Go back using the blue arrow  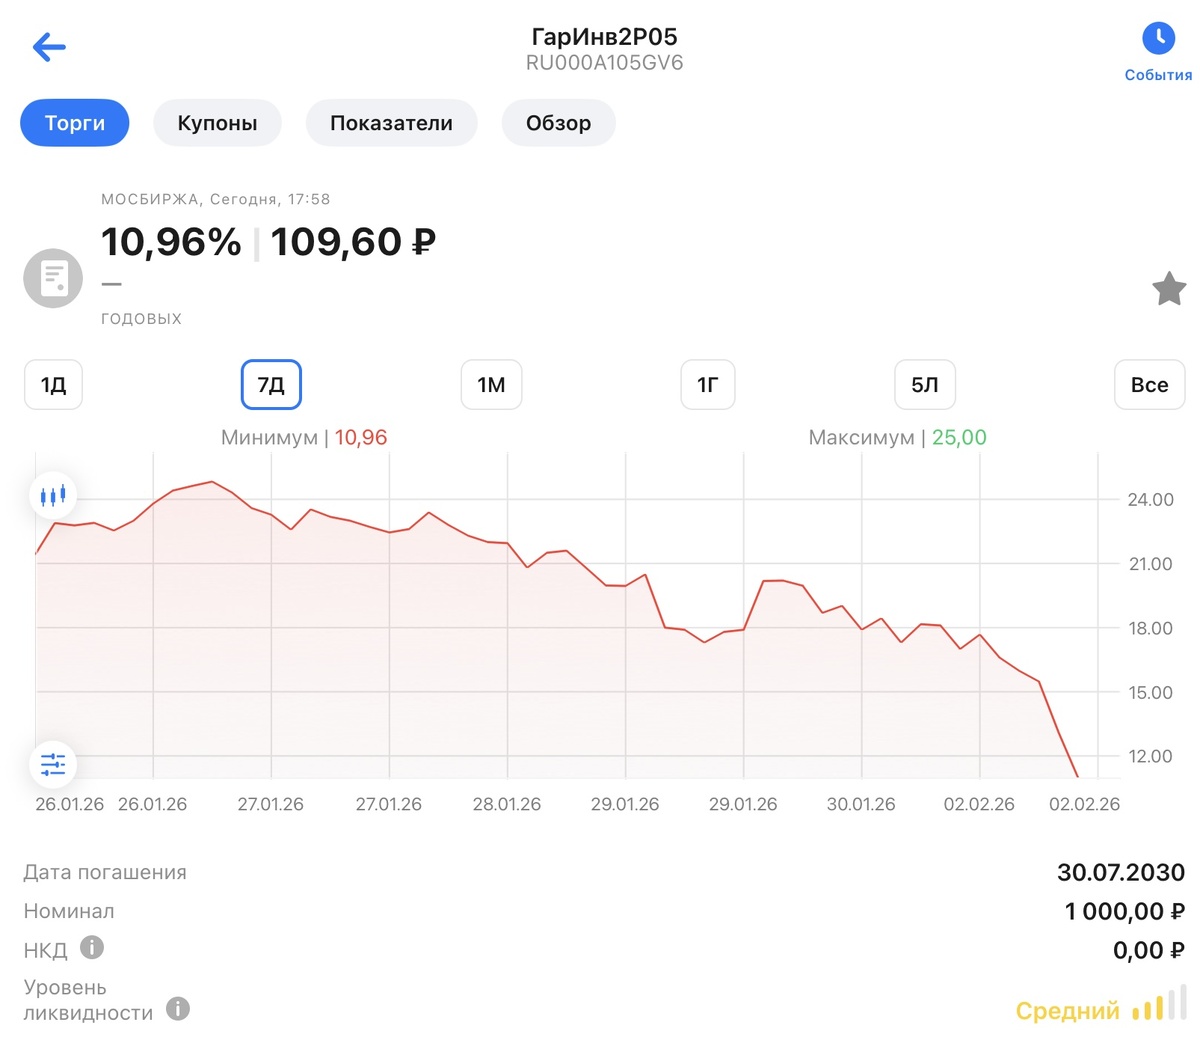pyautogui.click(x=49, y=47)
